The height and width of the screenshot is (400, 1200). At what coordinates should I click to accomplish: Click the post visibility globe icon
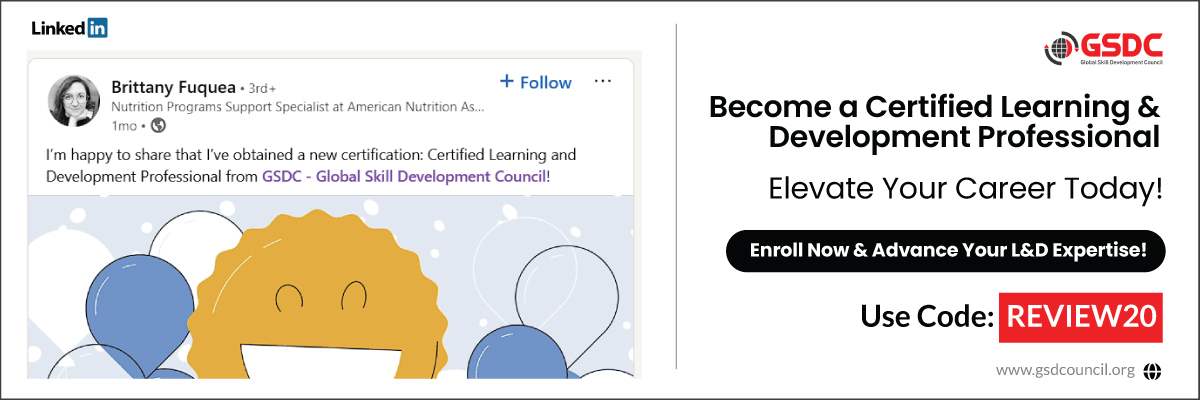click(158, 126)
